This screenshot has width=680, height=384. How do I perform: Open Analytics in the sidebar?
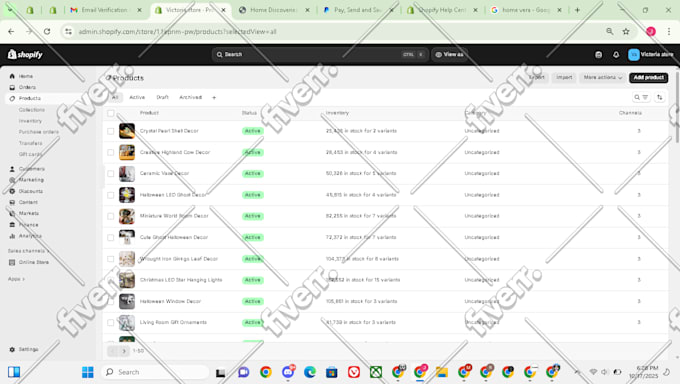coord(30,236)
